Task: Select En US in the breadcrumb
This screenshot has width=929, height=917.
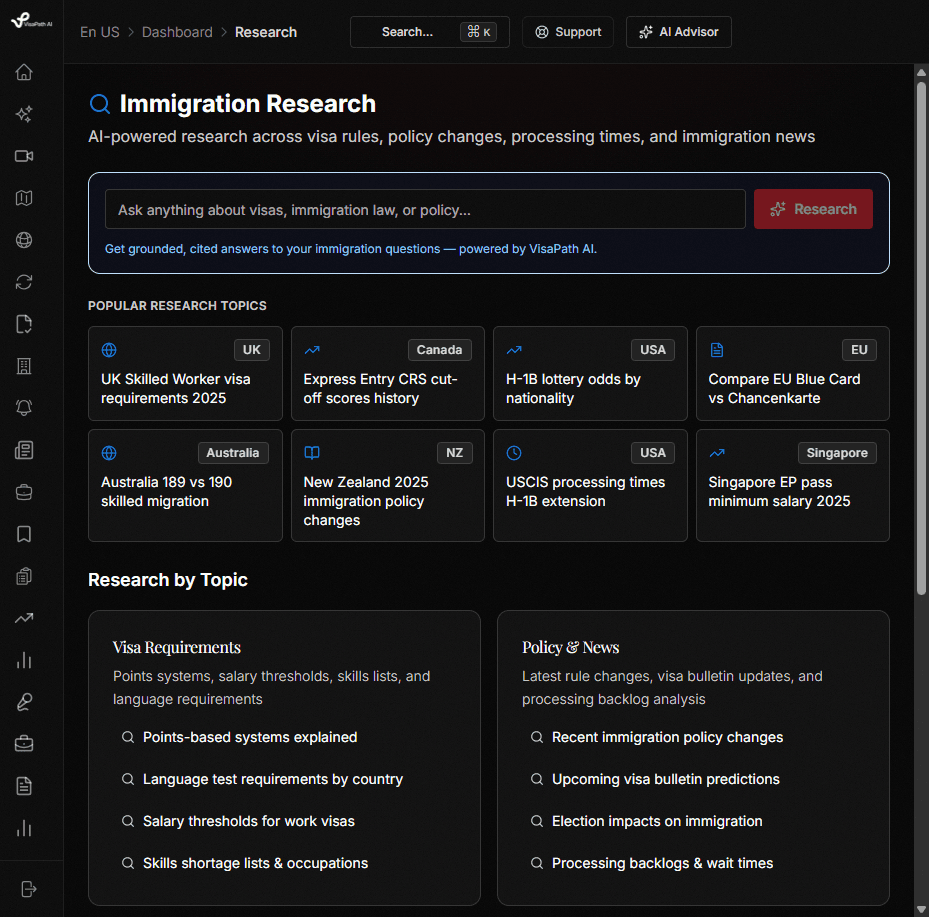Action: click(100, 32)
